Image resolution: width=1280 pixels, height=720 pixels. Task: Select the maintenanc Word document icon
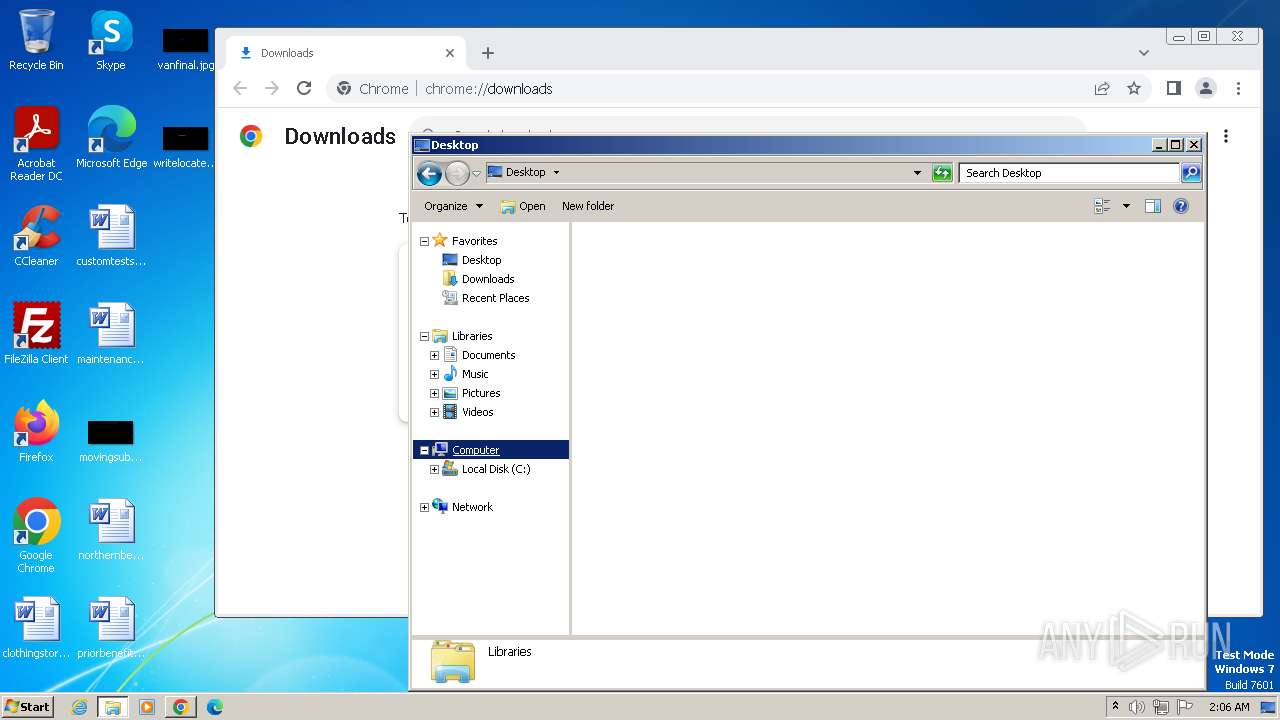[111, 334]
